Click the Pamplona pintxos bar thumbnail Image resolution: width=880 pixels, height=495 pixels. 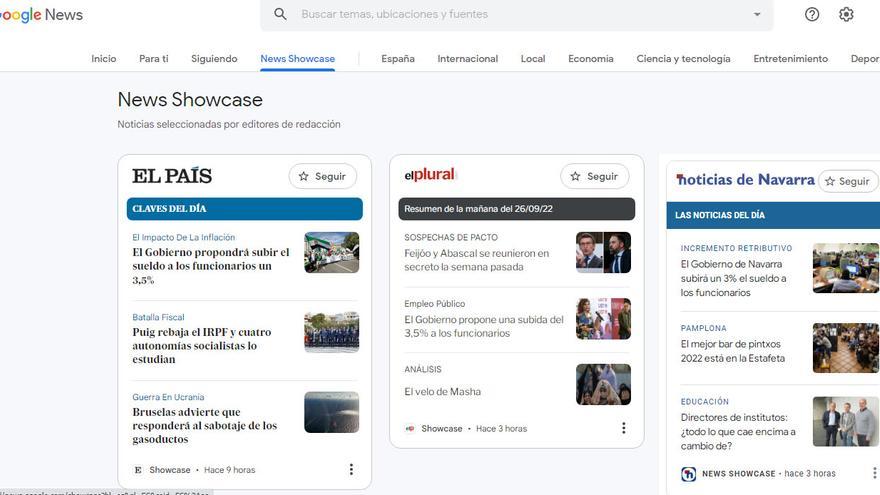point(846,348)
